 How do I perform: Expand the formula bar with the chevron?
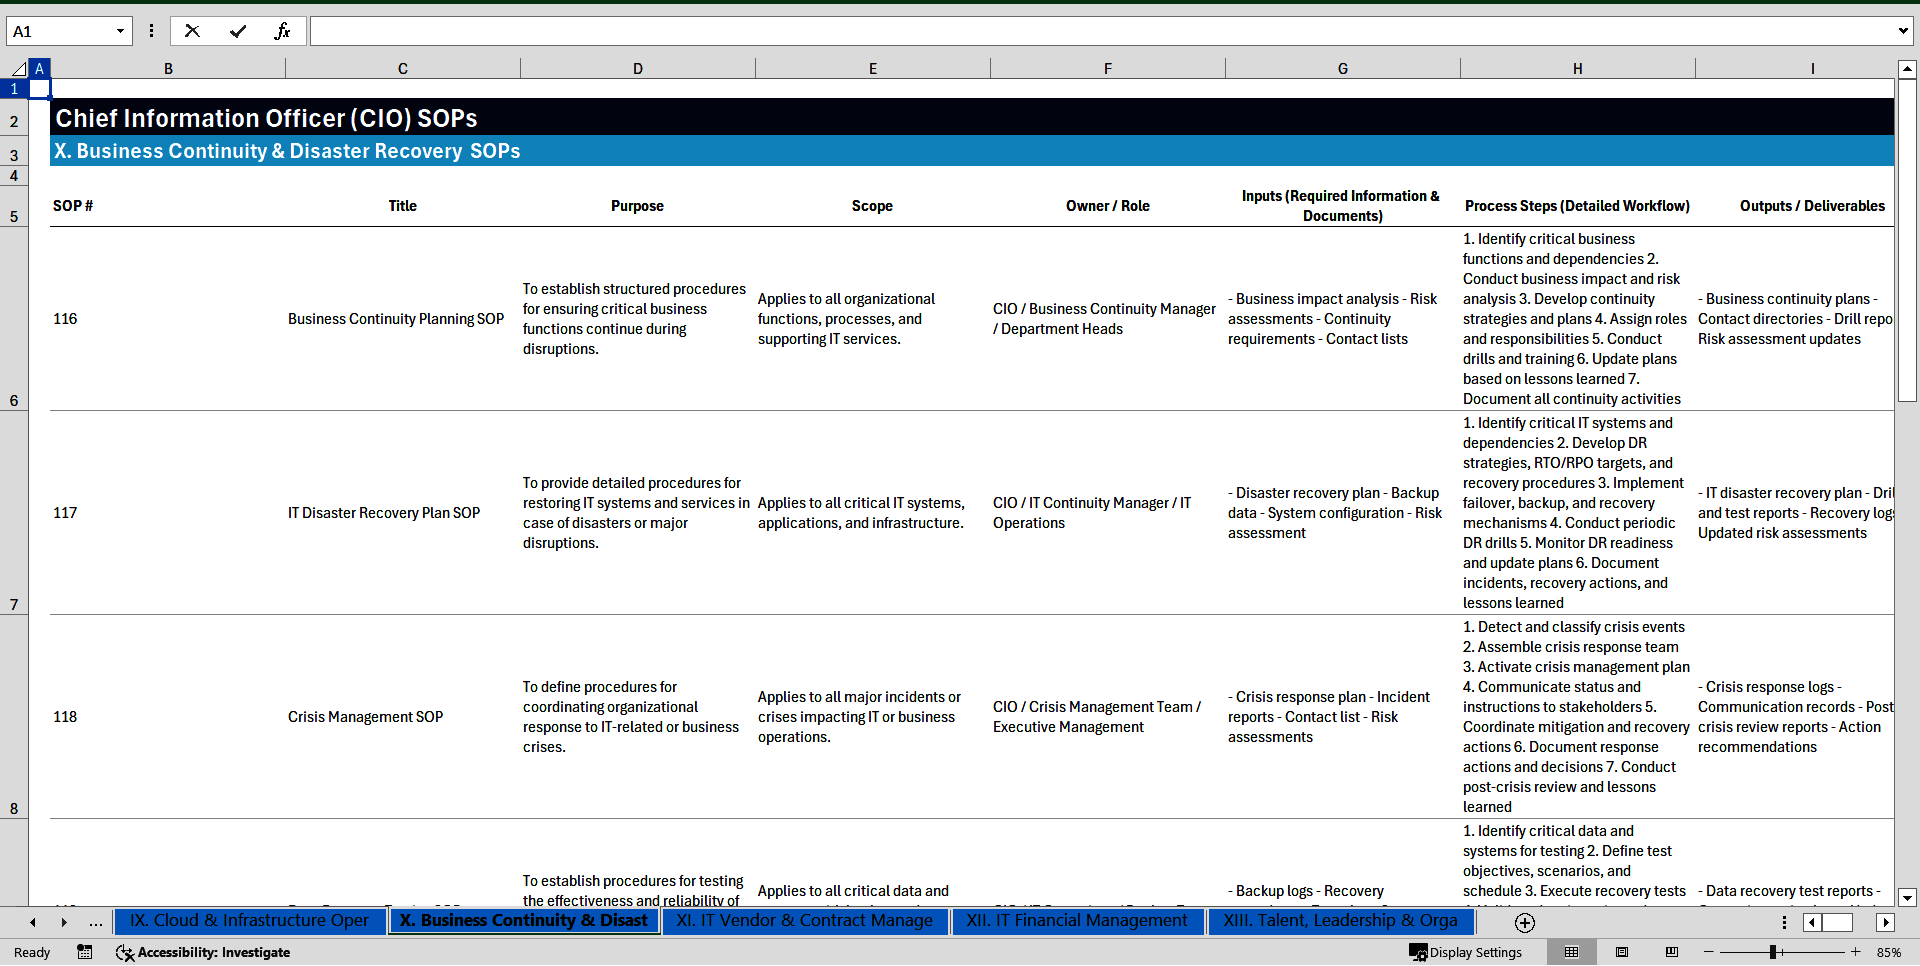point(1902,31)
